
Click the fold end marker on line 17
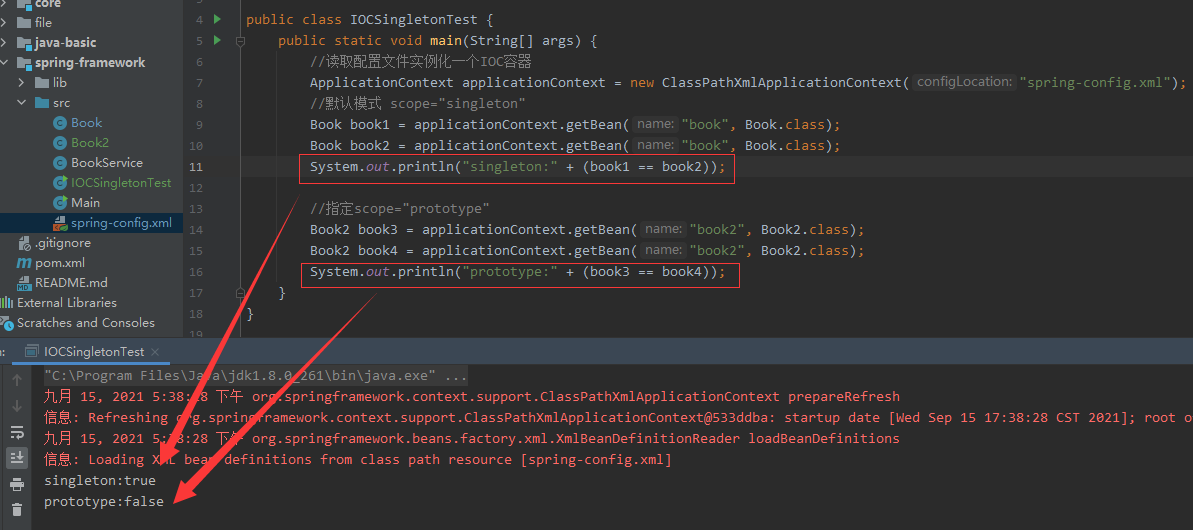[240, 293]
